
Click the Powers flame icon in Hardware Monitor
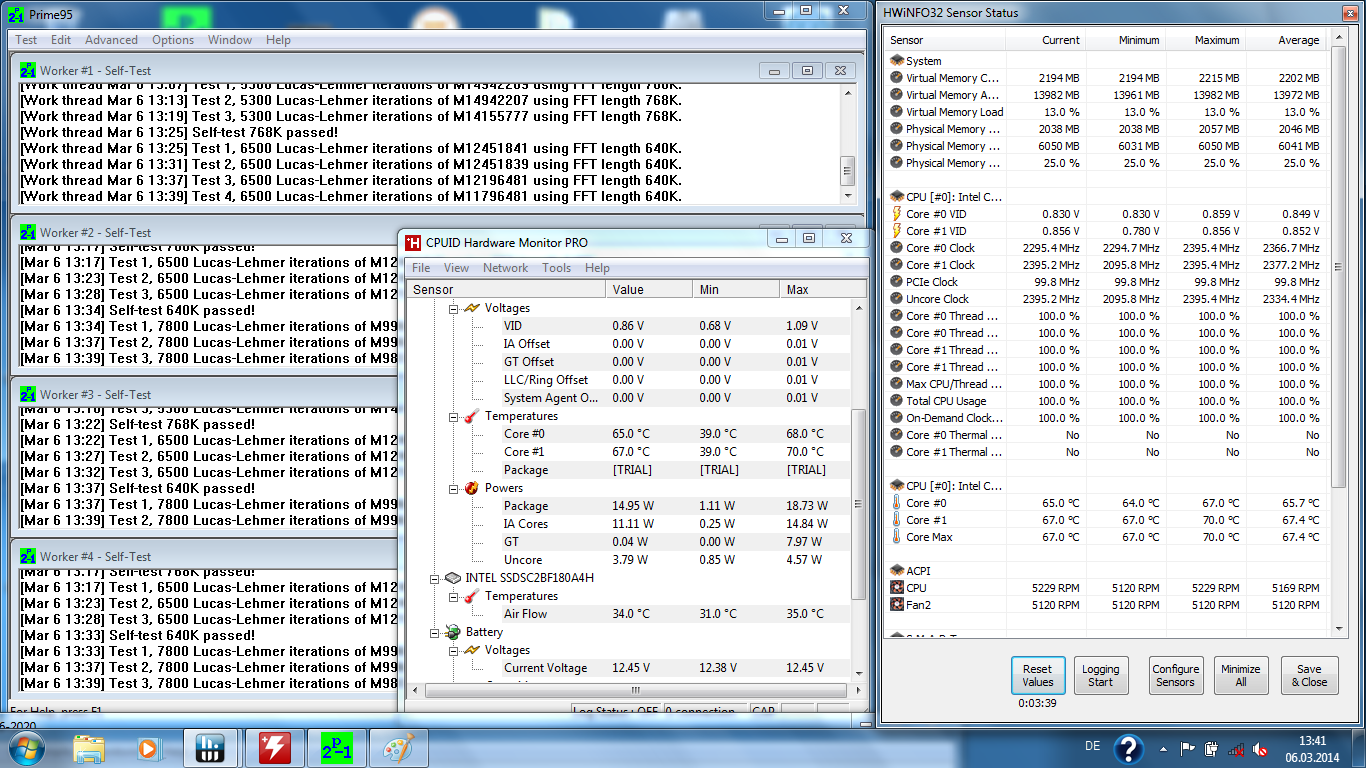(x=472, y=488)
